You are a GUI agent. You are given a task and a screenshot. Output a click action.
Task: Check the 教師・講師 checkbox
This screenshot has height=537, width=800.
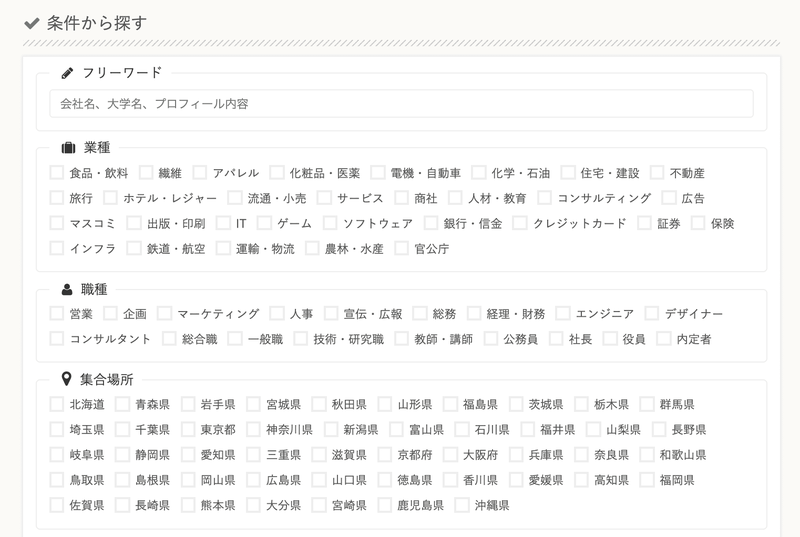[402, 339]
